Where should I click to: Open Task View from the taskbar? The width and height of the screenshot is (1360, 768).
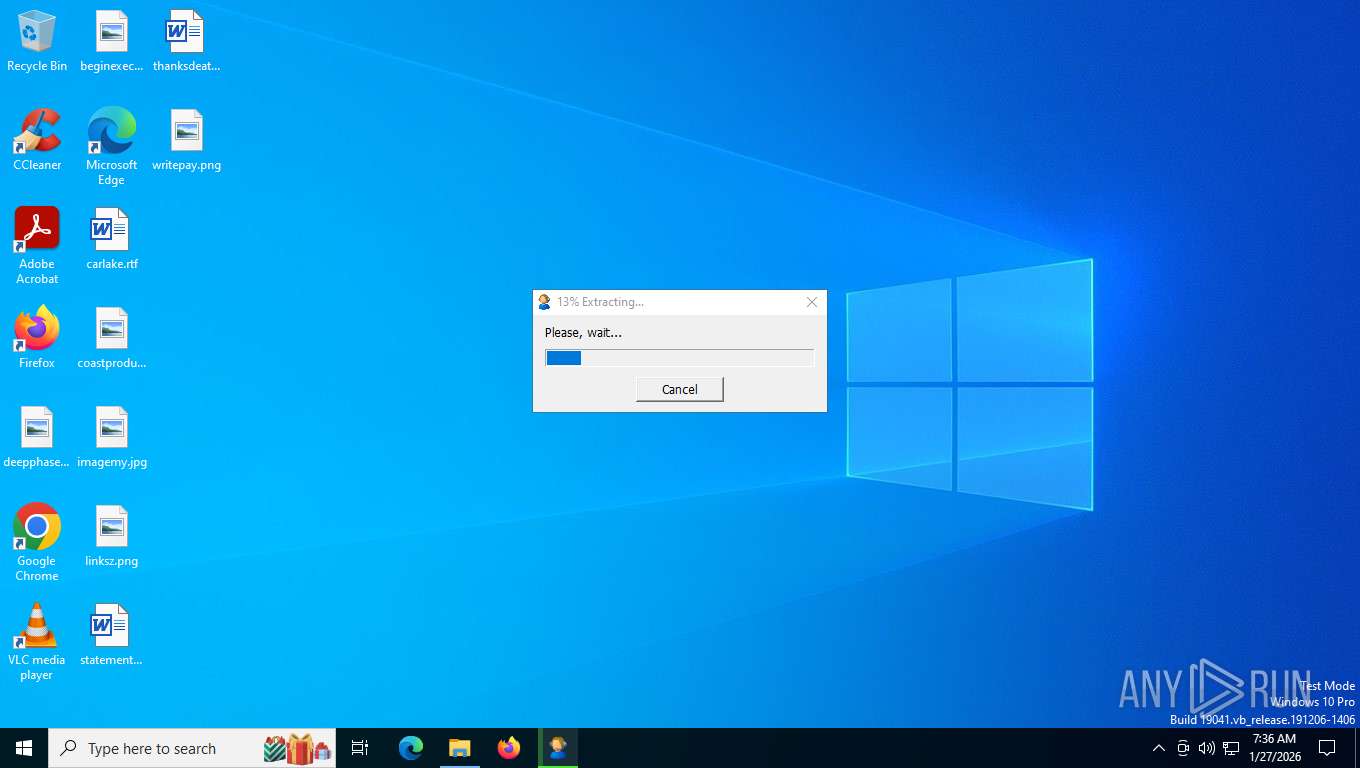[x=360, y=748]
